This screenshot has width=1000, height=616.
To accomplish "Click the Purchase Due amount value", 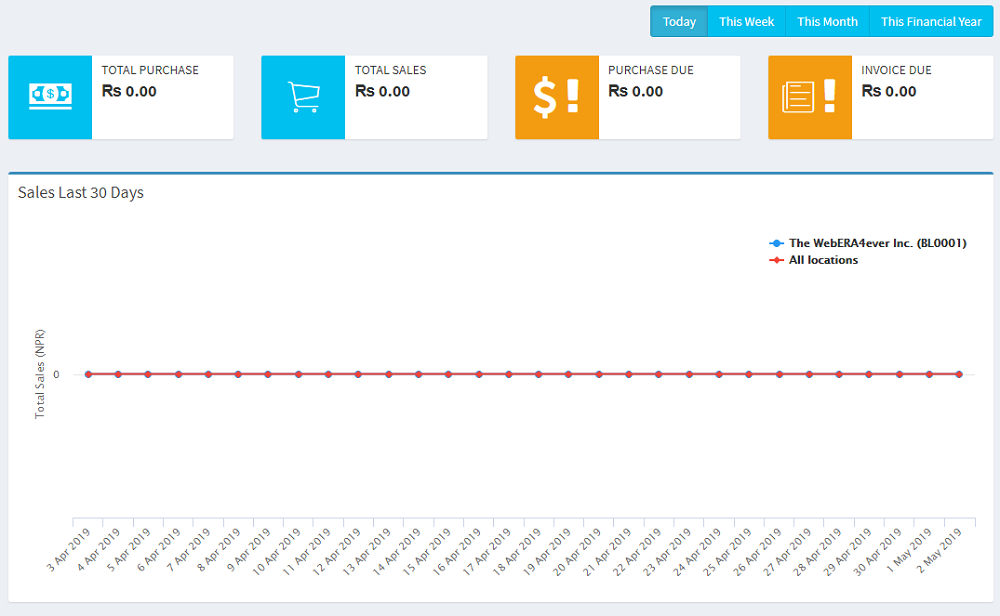I will 635,91.
